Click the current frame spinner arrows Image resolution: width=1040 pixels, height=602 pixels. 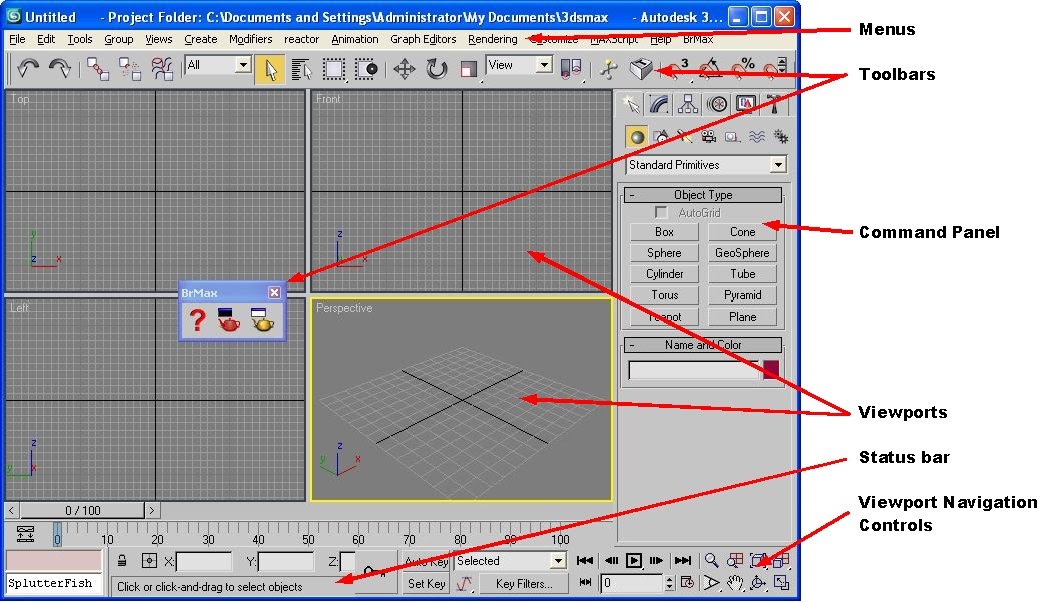coord(669,583)
